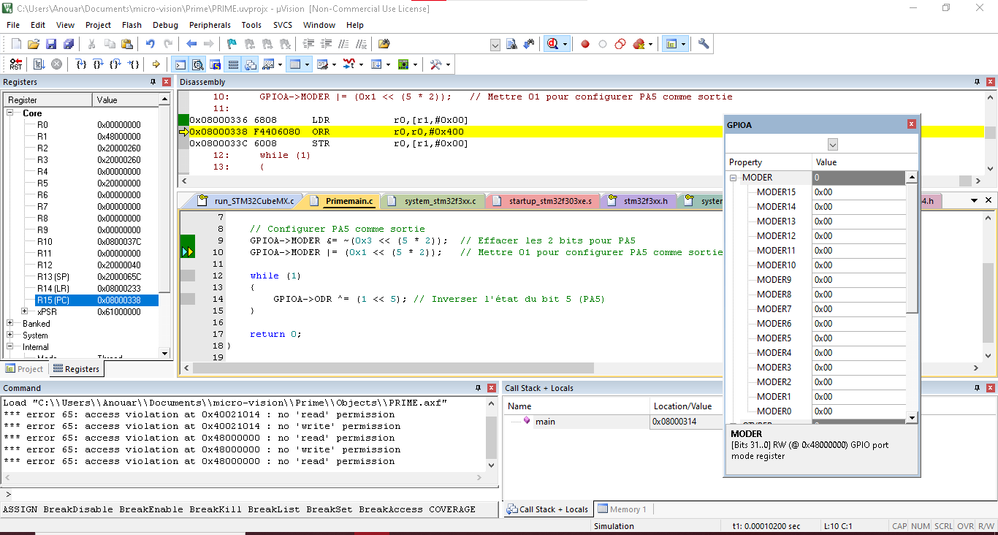Click the MODER5 value field

(858, 338)
